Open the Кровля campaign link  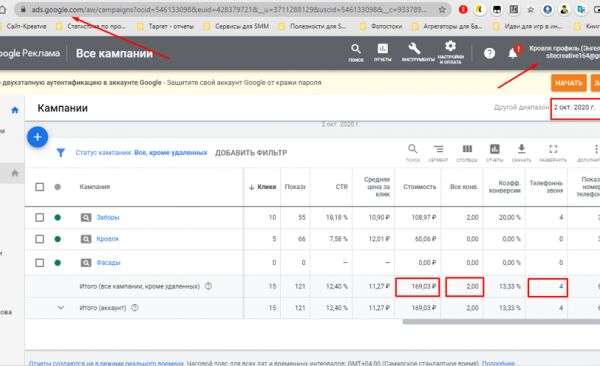[107, 239]
